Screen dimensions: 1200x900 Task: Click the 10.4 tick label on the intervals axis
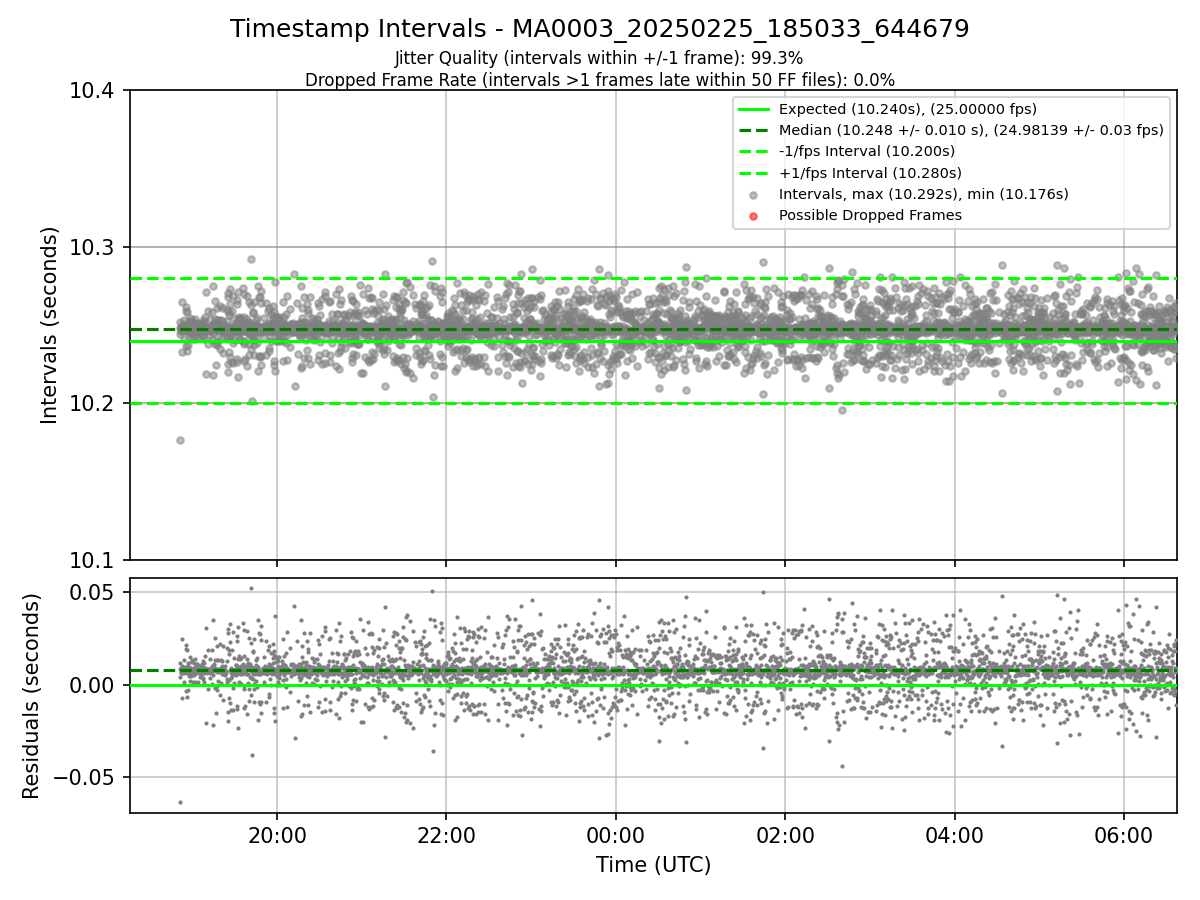coord(94,91)
